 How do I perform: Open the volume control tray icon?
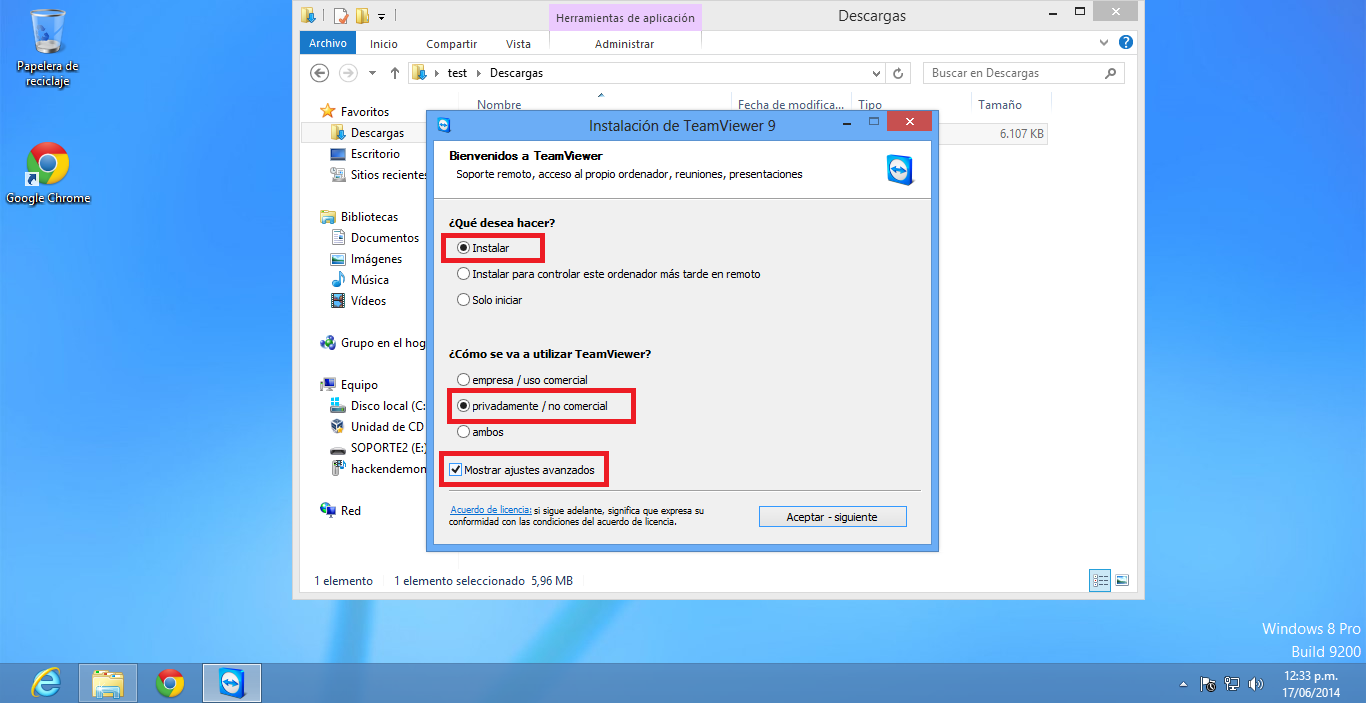pos(1256,685)
